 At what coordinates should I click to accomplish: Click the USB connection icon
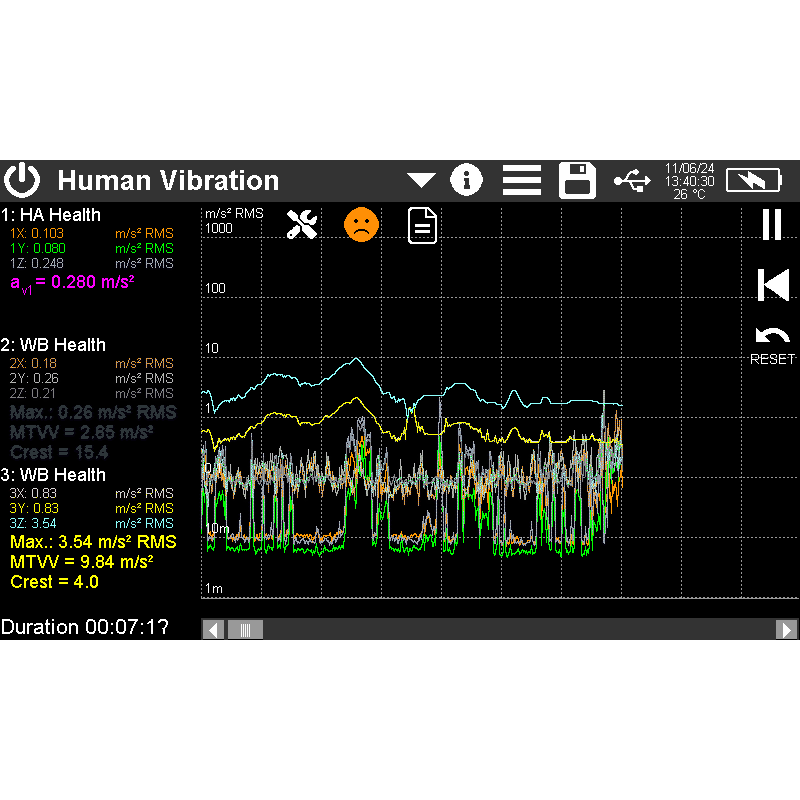(632, 180)
